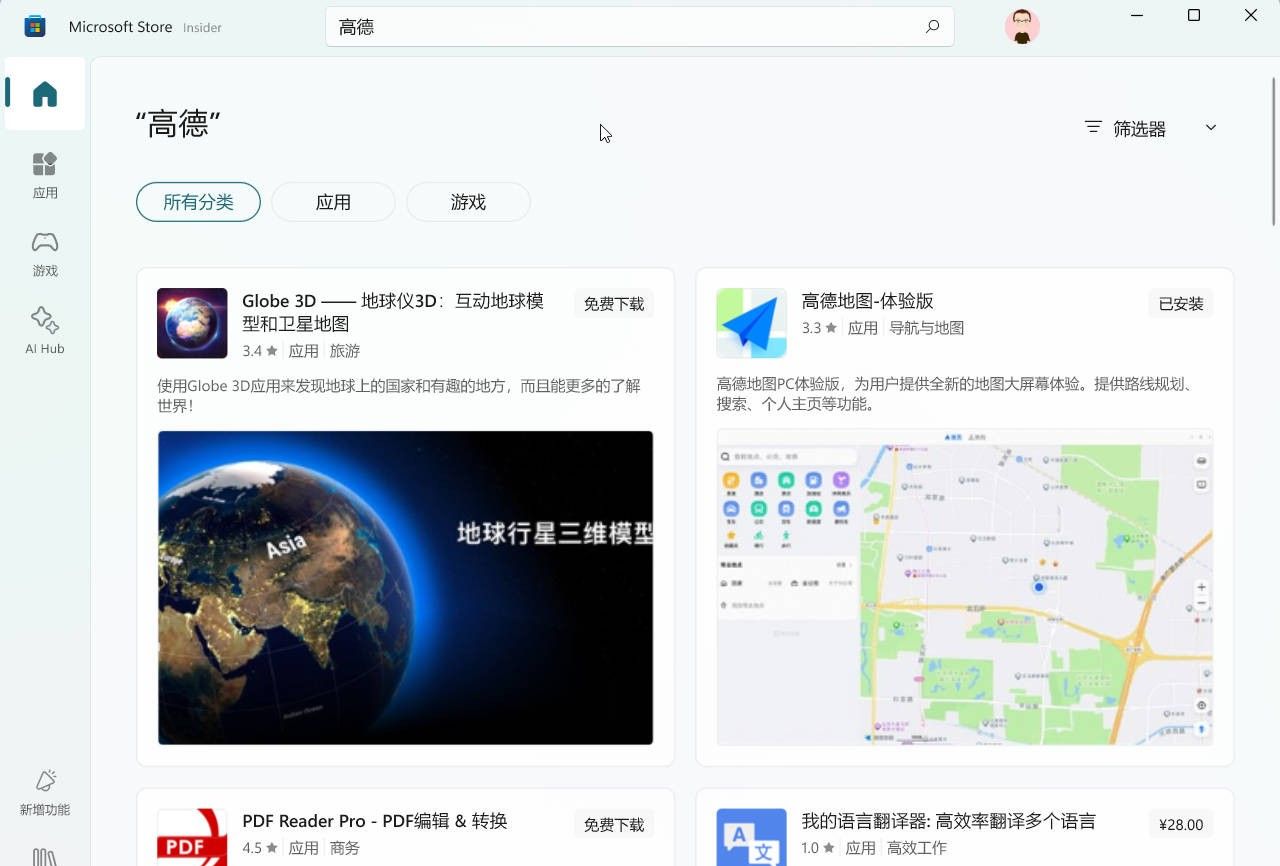Click the 商务 category label
The image size is (1280, 866).
coord(345,848)
